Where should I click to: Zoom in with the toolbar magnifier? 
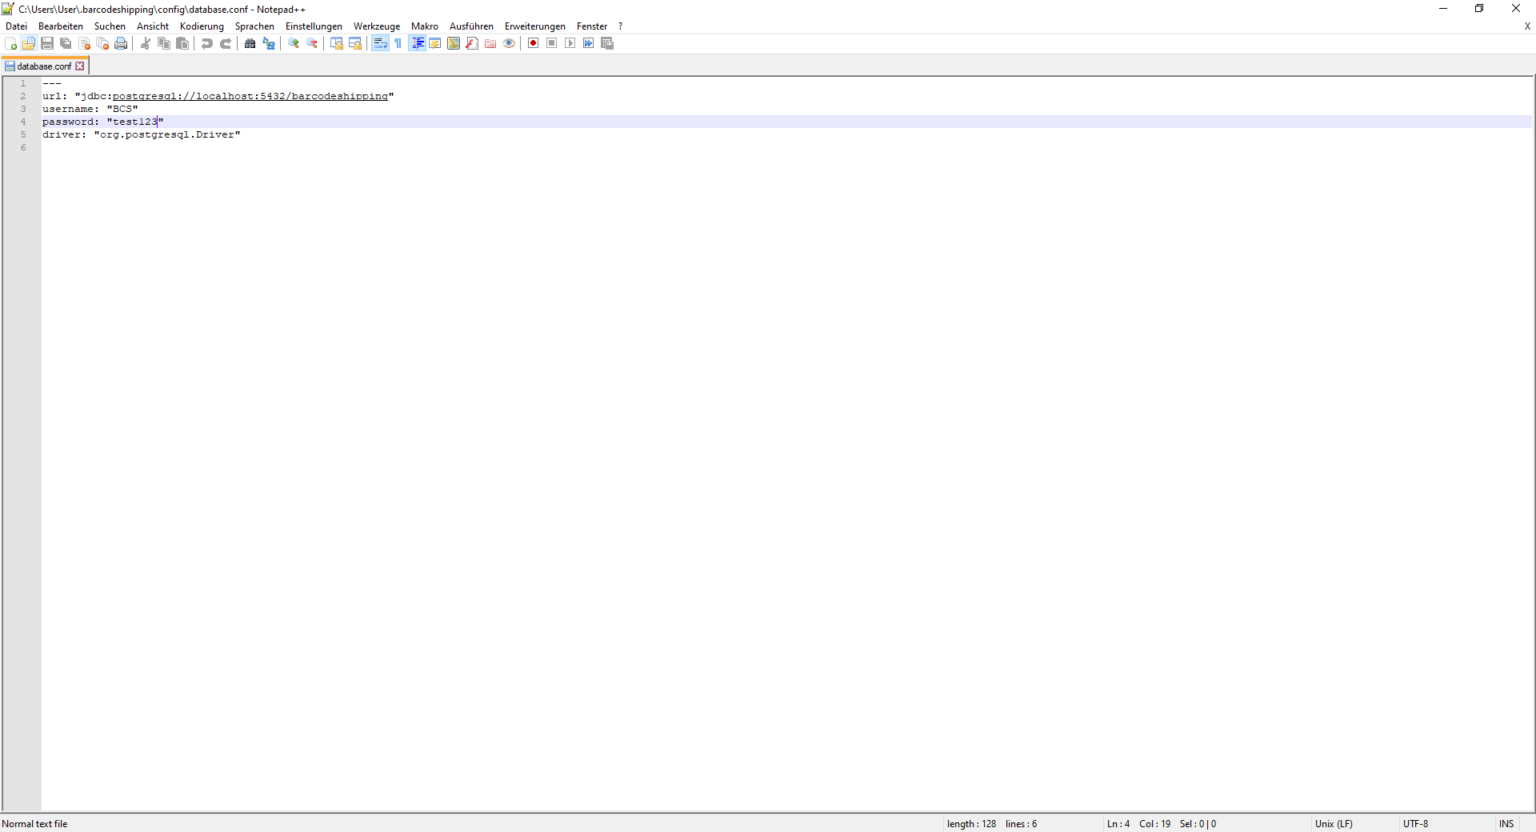click(293, 44)
